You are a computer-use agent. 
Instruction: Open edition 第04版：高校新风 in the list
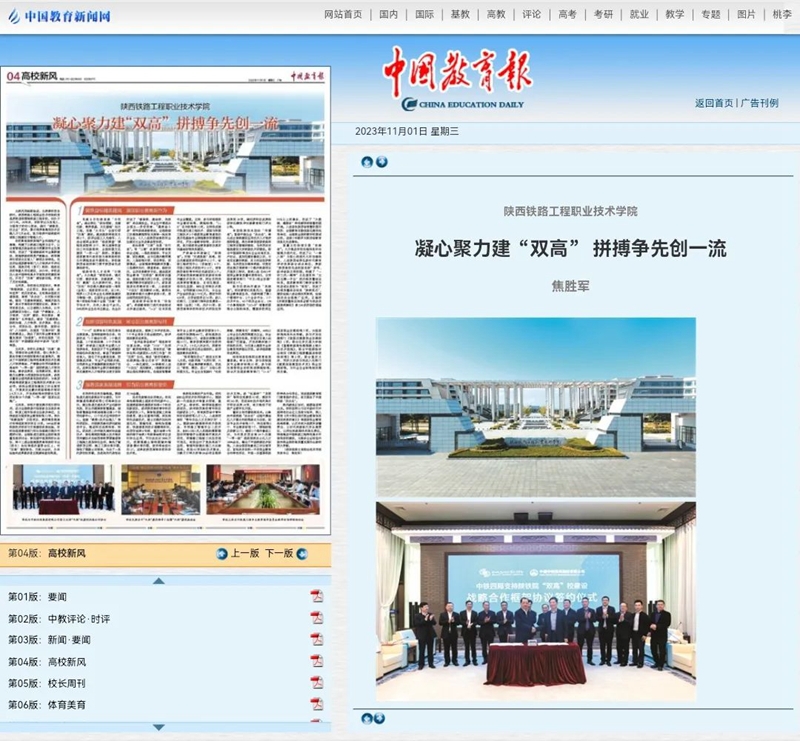(47, 662)
